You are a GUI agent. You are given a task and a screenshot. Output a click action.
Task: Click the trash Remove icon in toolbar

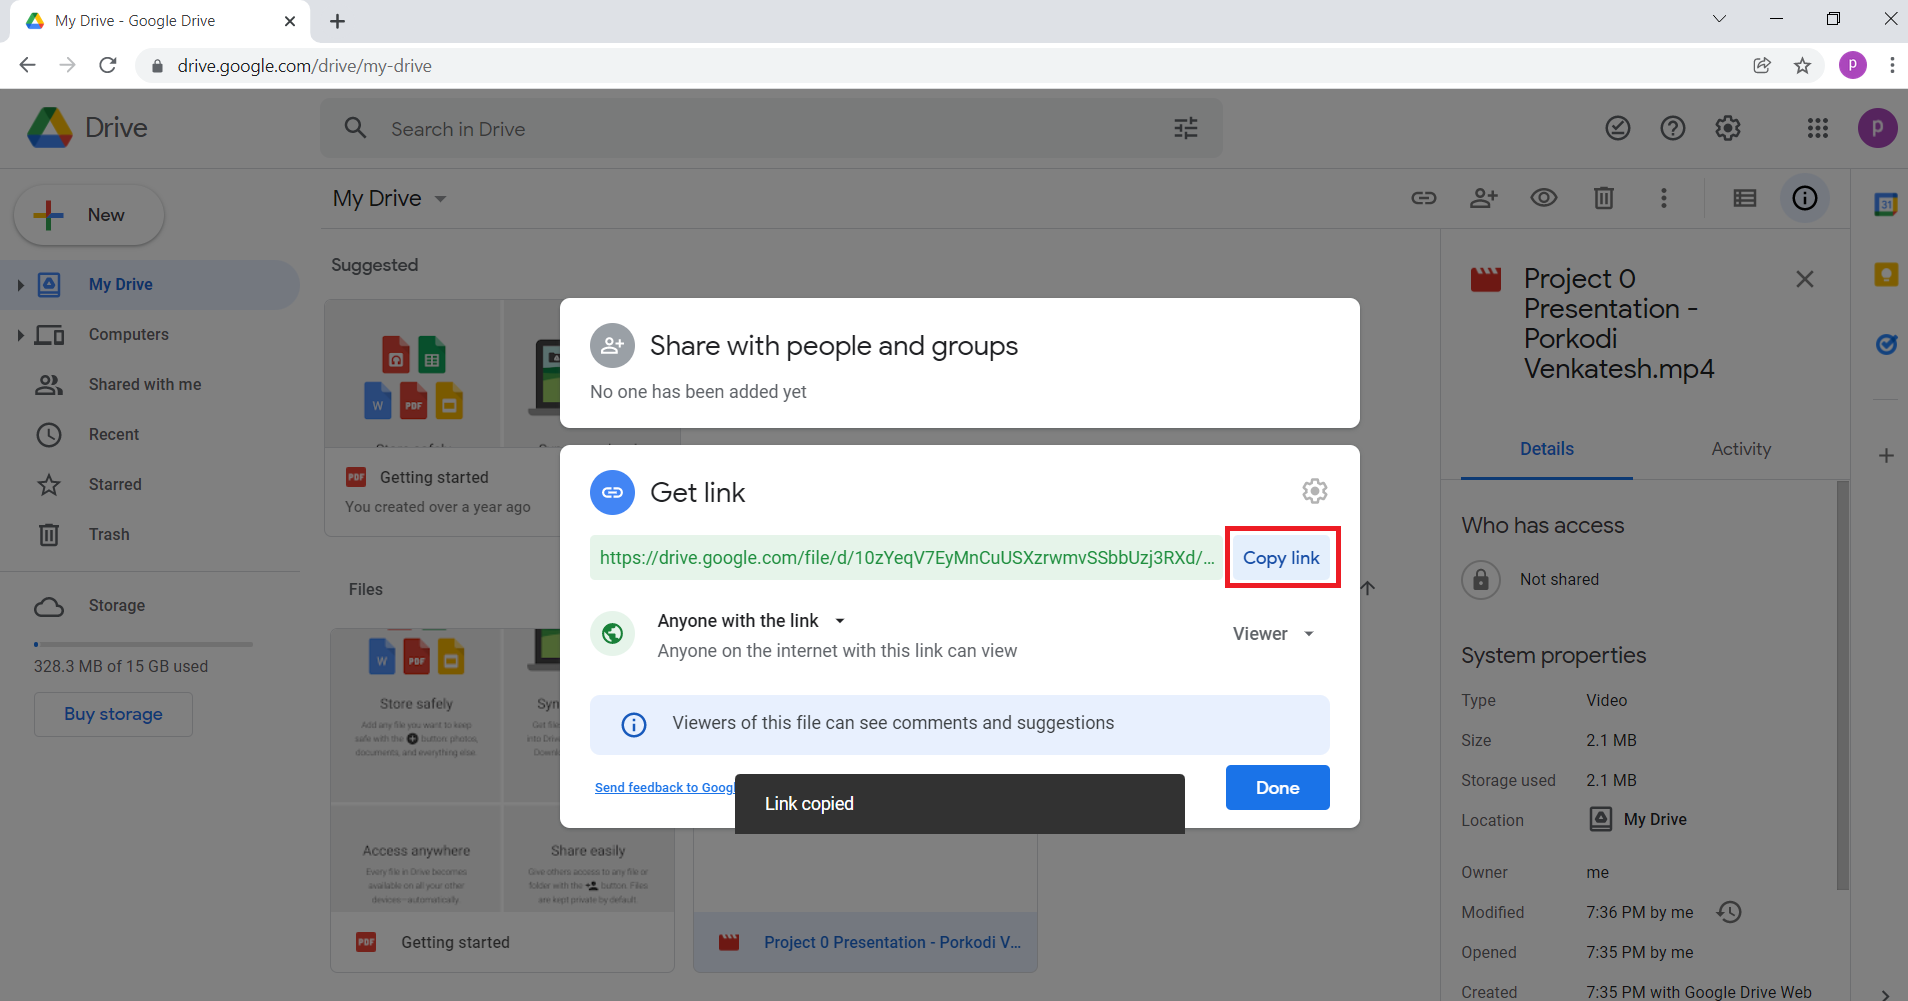(x=1603, y=198)
